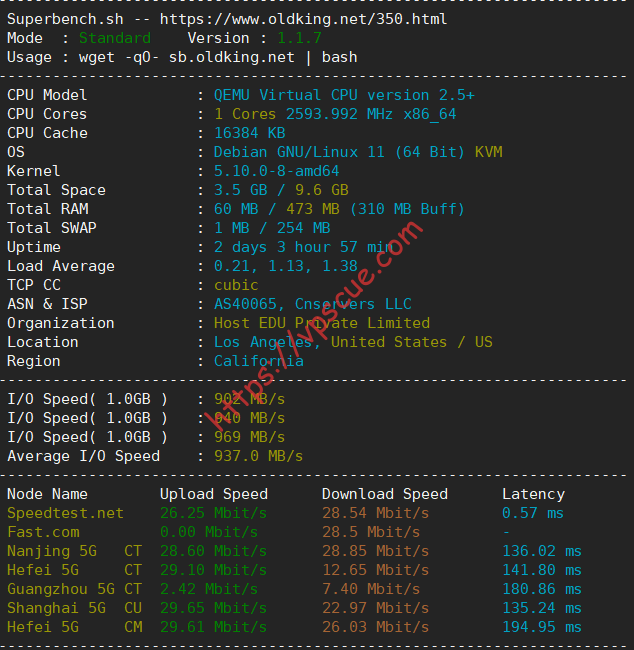
Task: Click the Download Speed column header
Action: click(x=385, y=494)
